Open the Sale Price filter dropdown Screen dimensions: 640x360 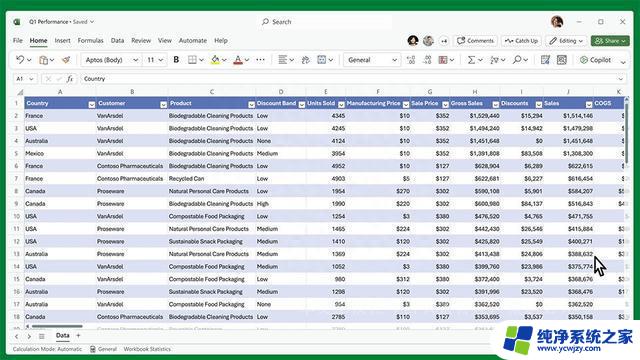click(x=445, y=104)
